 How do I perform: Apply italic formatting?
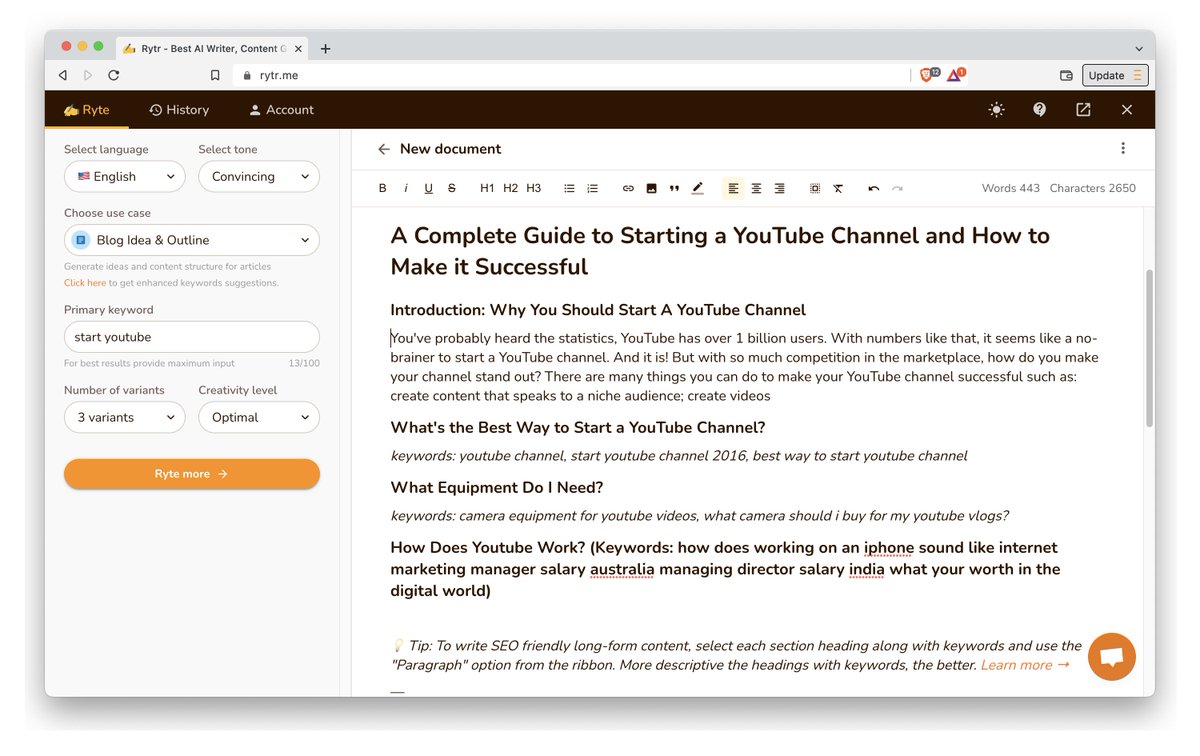tap(406, 188)
